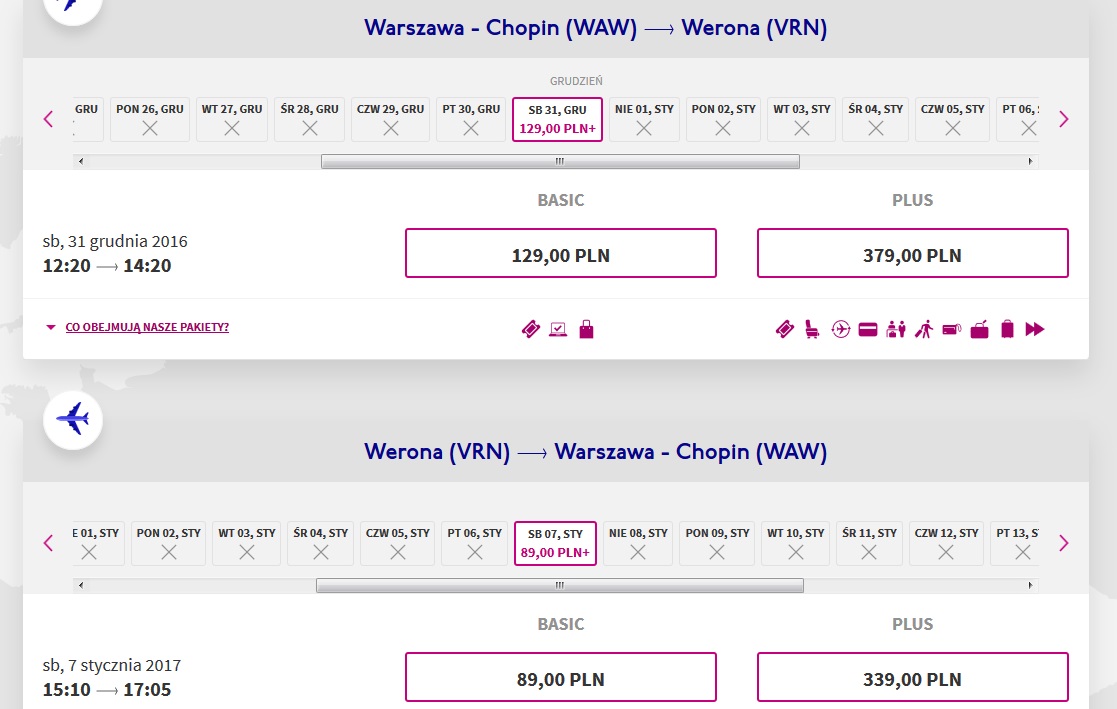
Task: Choose PLUS fare 339,00 PLN return
Action: point(913,677)
